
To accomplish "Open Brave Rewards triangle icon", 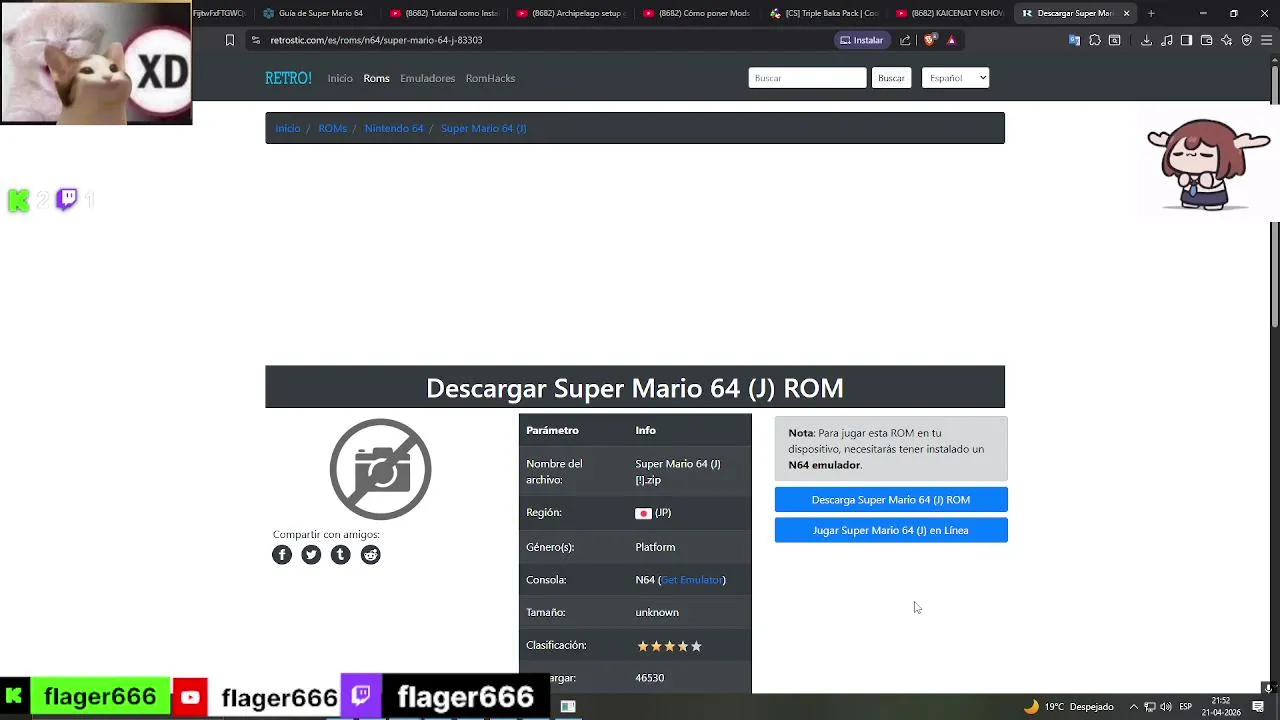I will (951, 40).
